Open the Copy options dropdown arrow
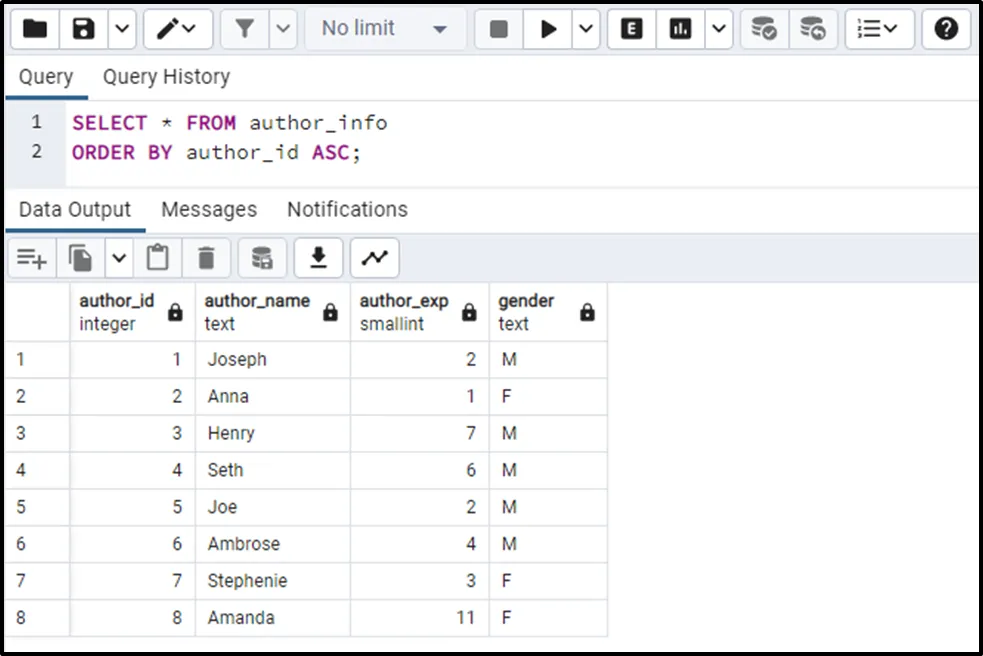Viewport: 983px width, 656px height. [119, 258]
